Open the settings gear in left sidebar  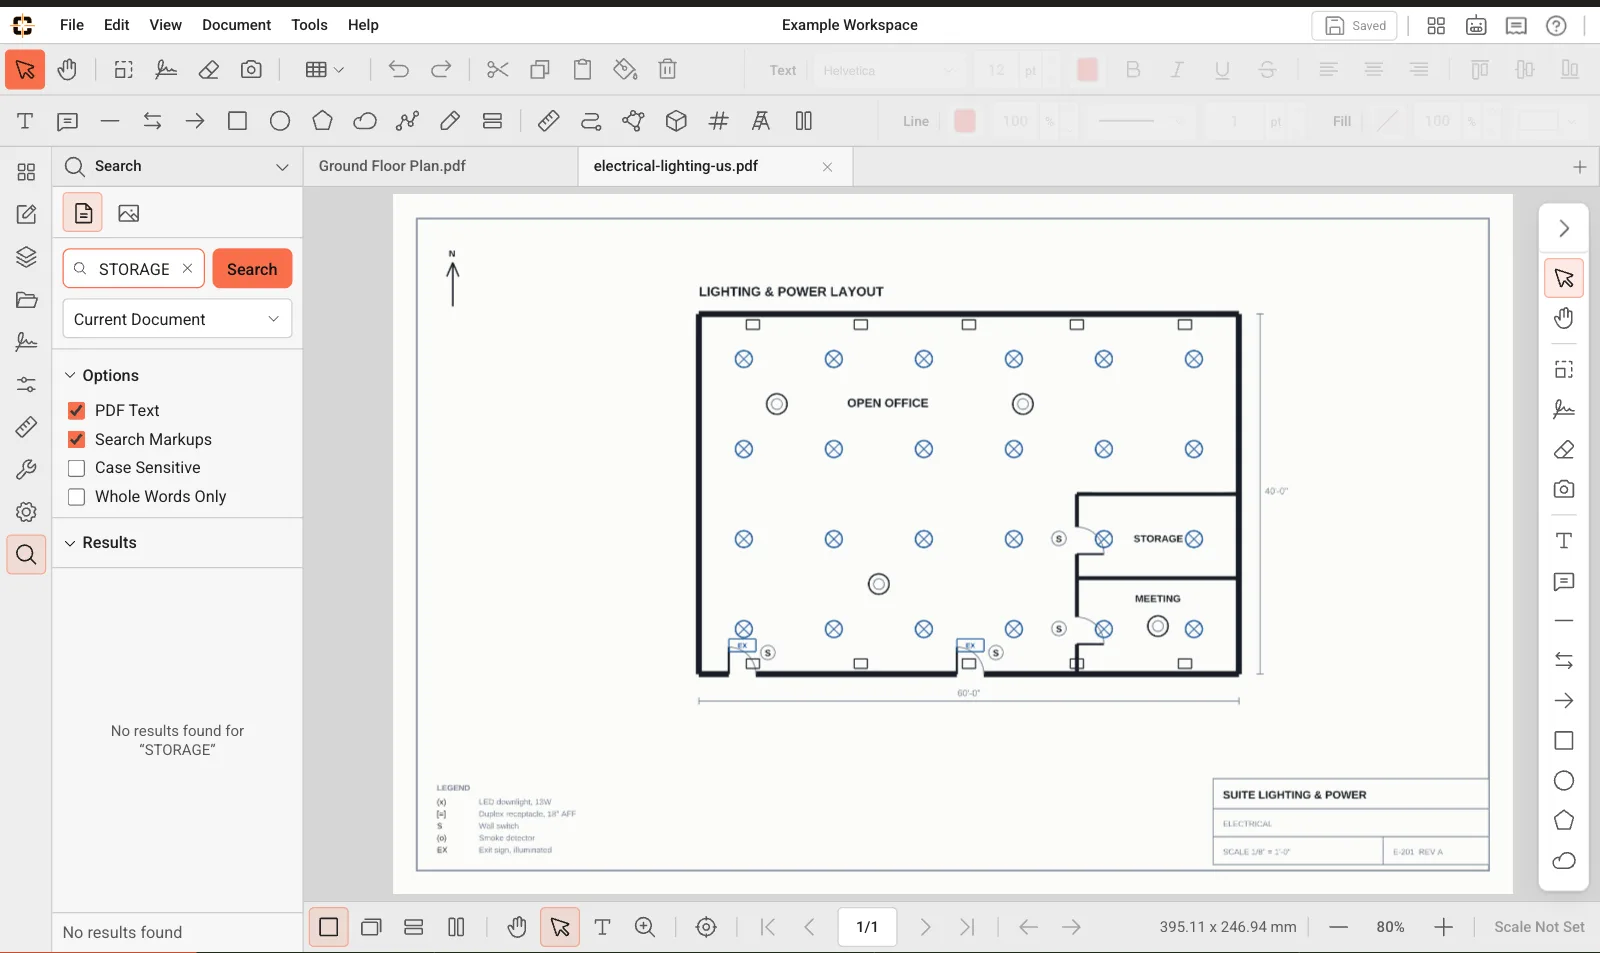(26, 512)
